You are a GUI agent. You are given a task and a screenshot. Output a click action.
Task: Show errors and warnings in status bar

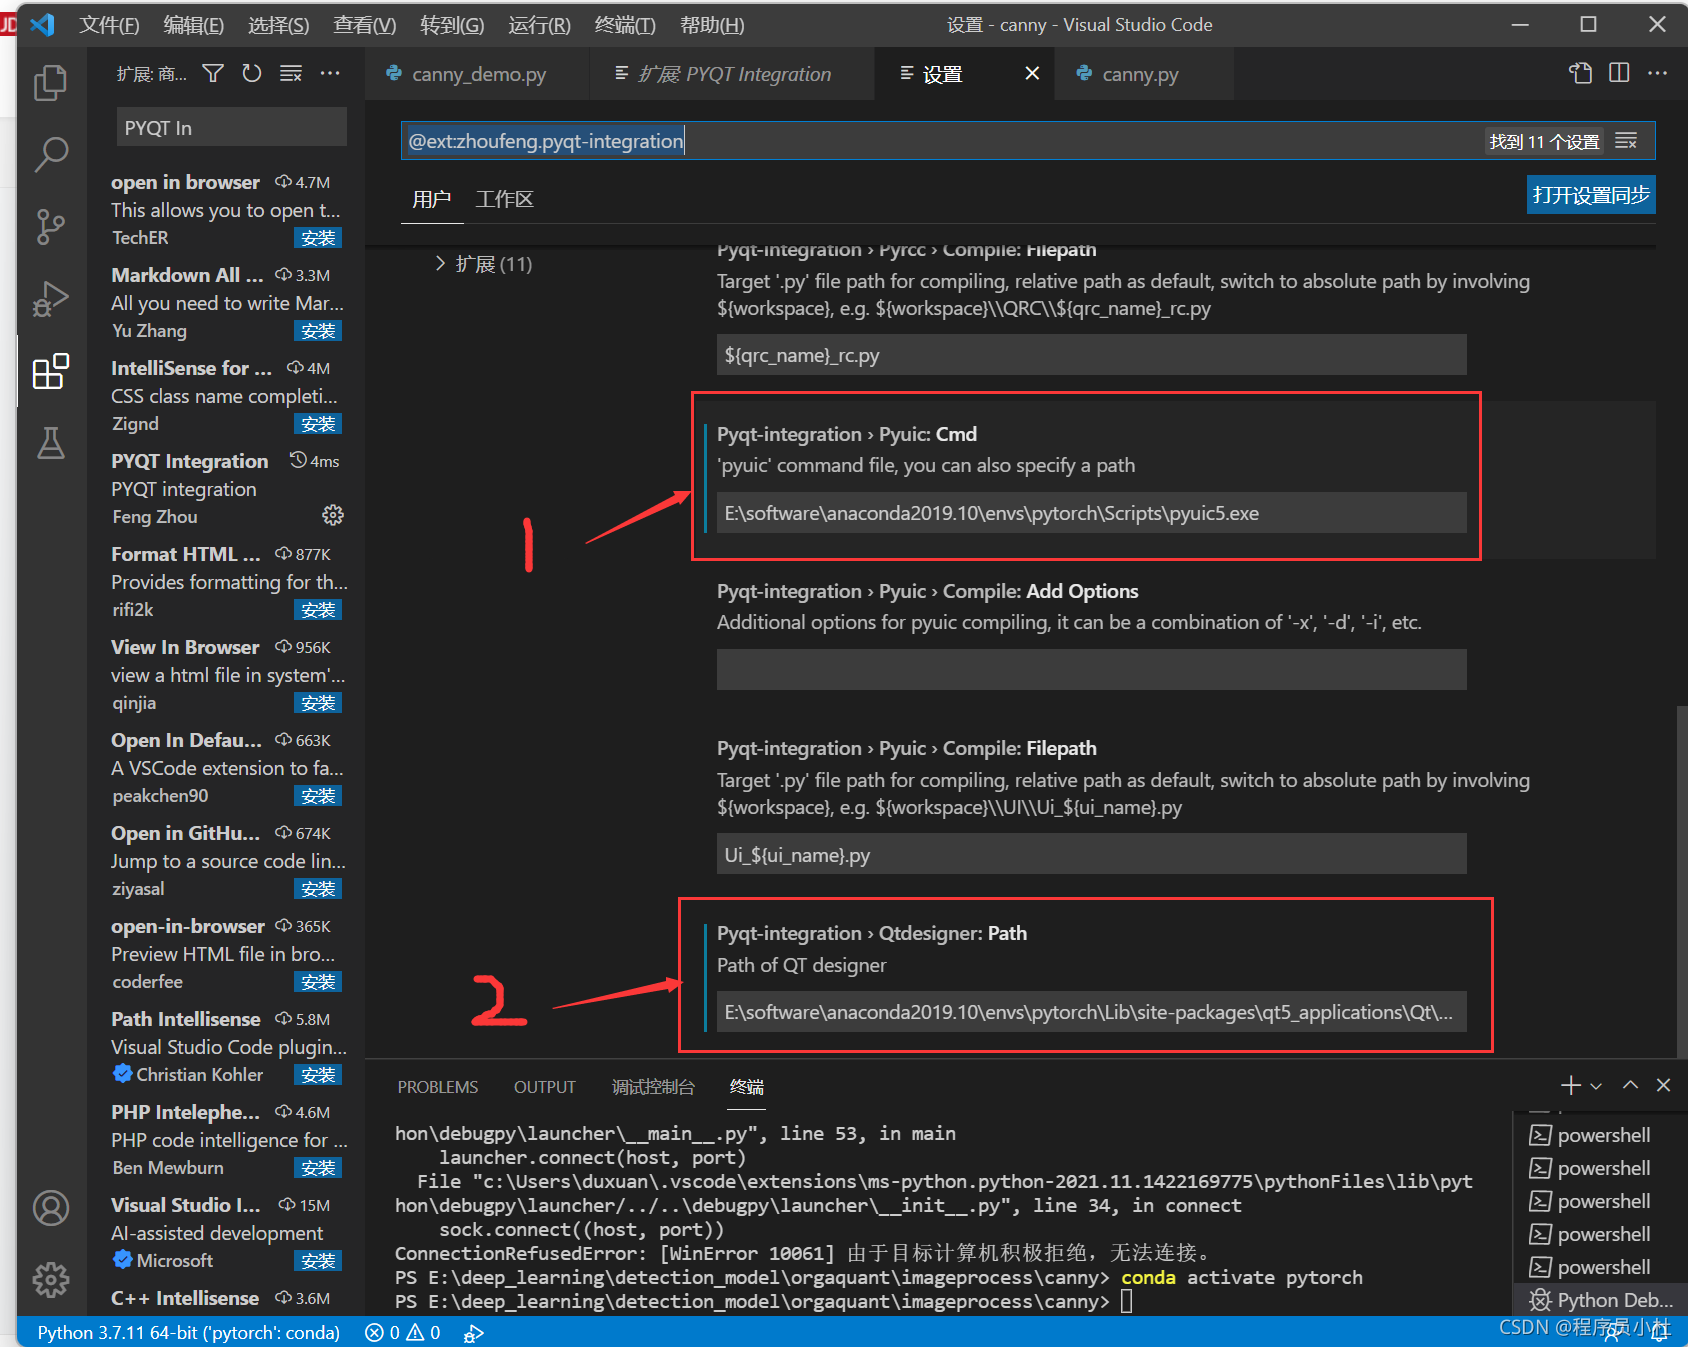(x=403, y=1332)
